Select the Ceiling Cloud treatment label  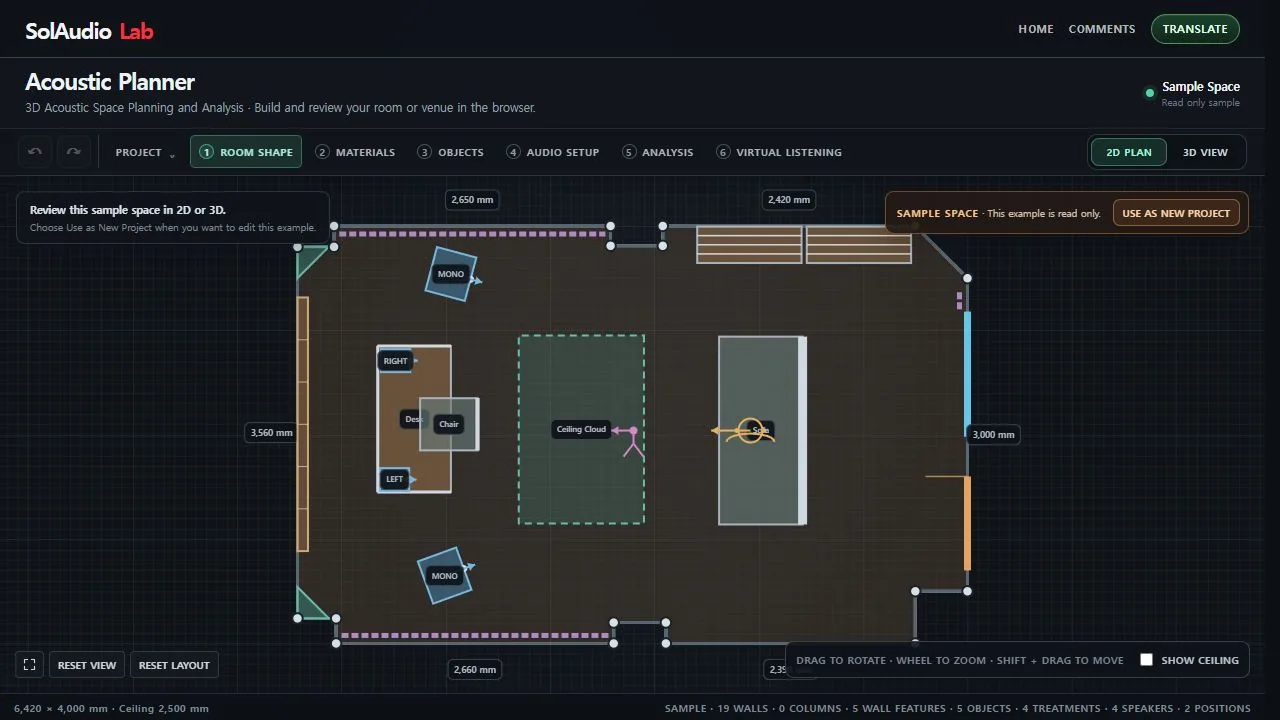[581, 429]
